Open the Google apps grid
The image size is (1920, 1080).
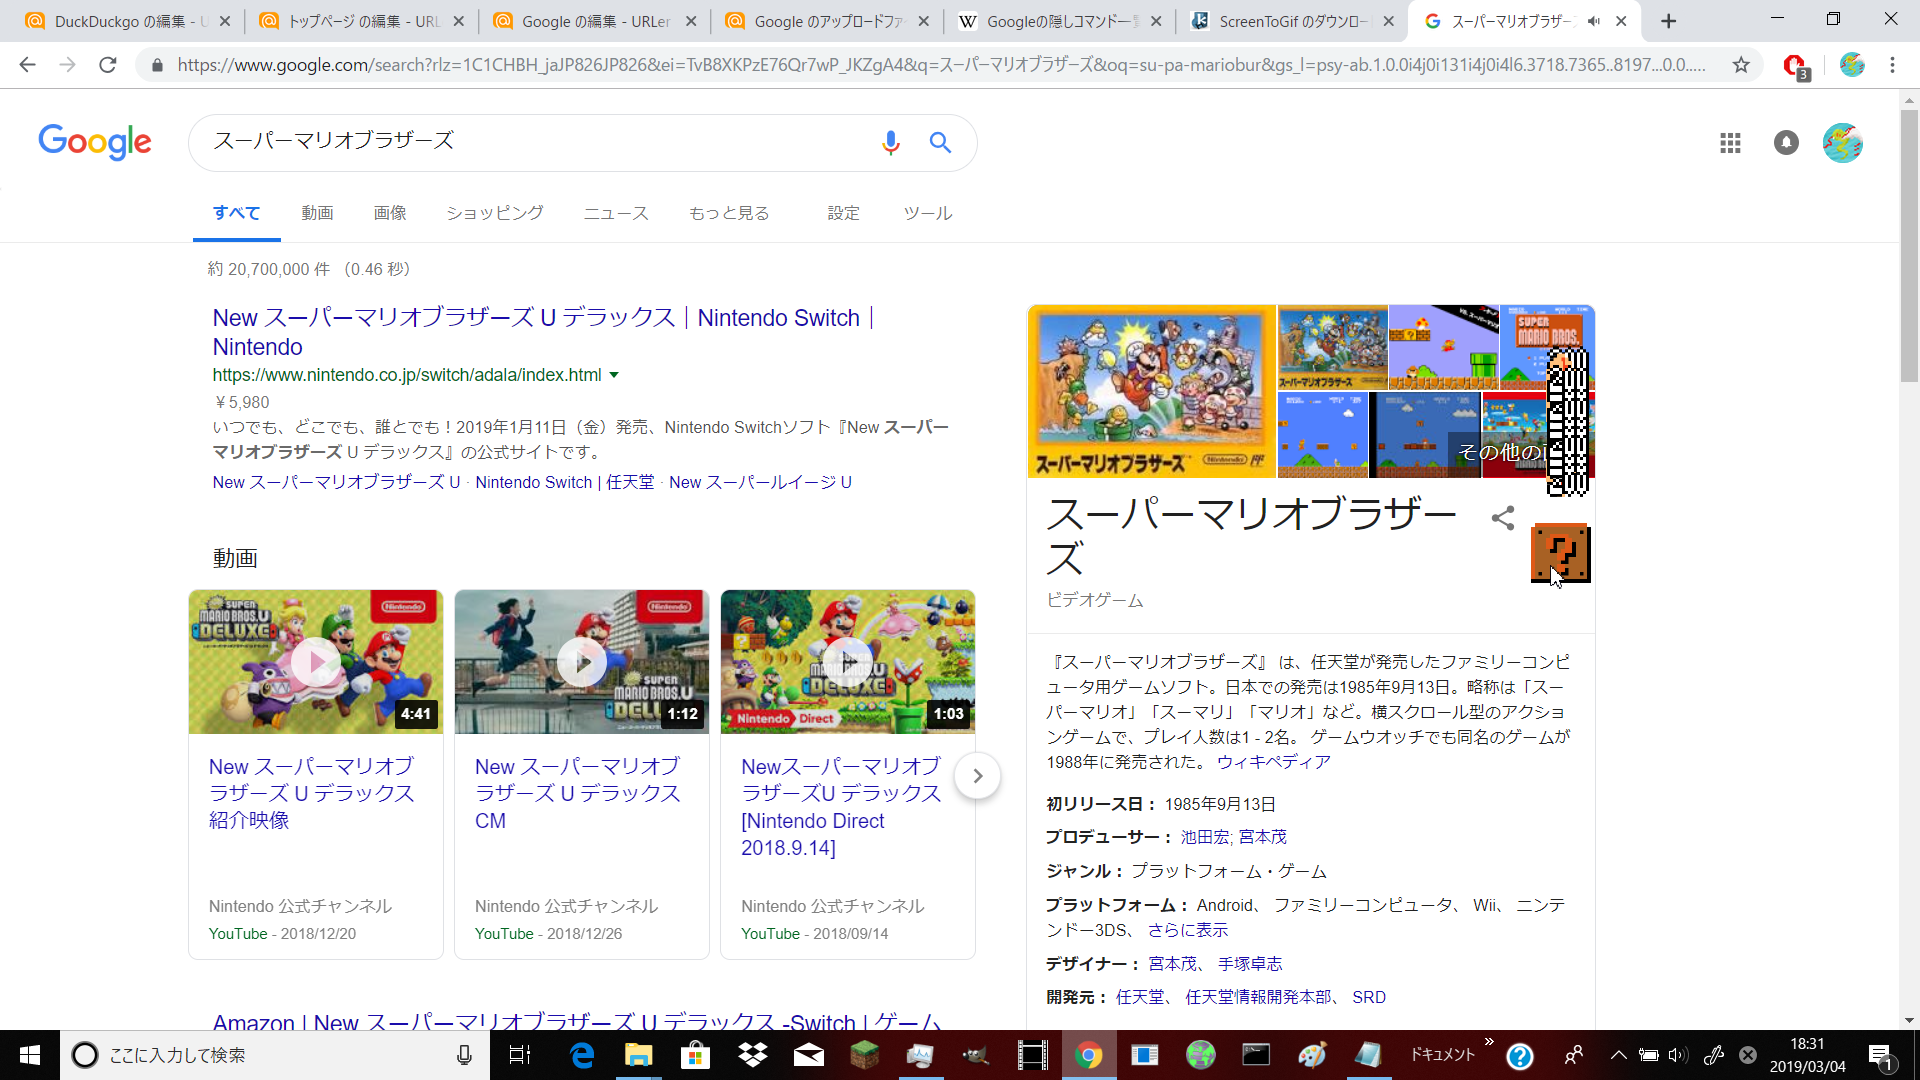click(1730, 143)
